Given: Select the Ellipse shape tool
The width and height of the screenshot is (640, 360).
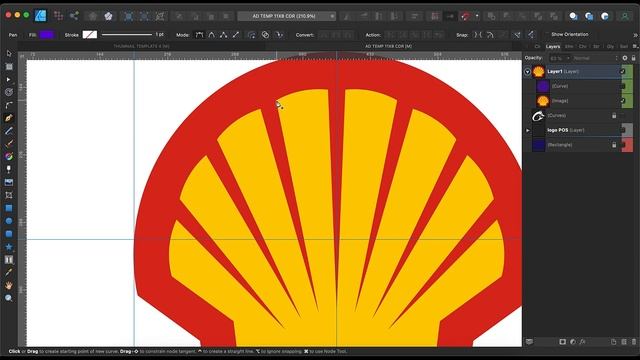Looking at the screenshot, I should 9,221.
